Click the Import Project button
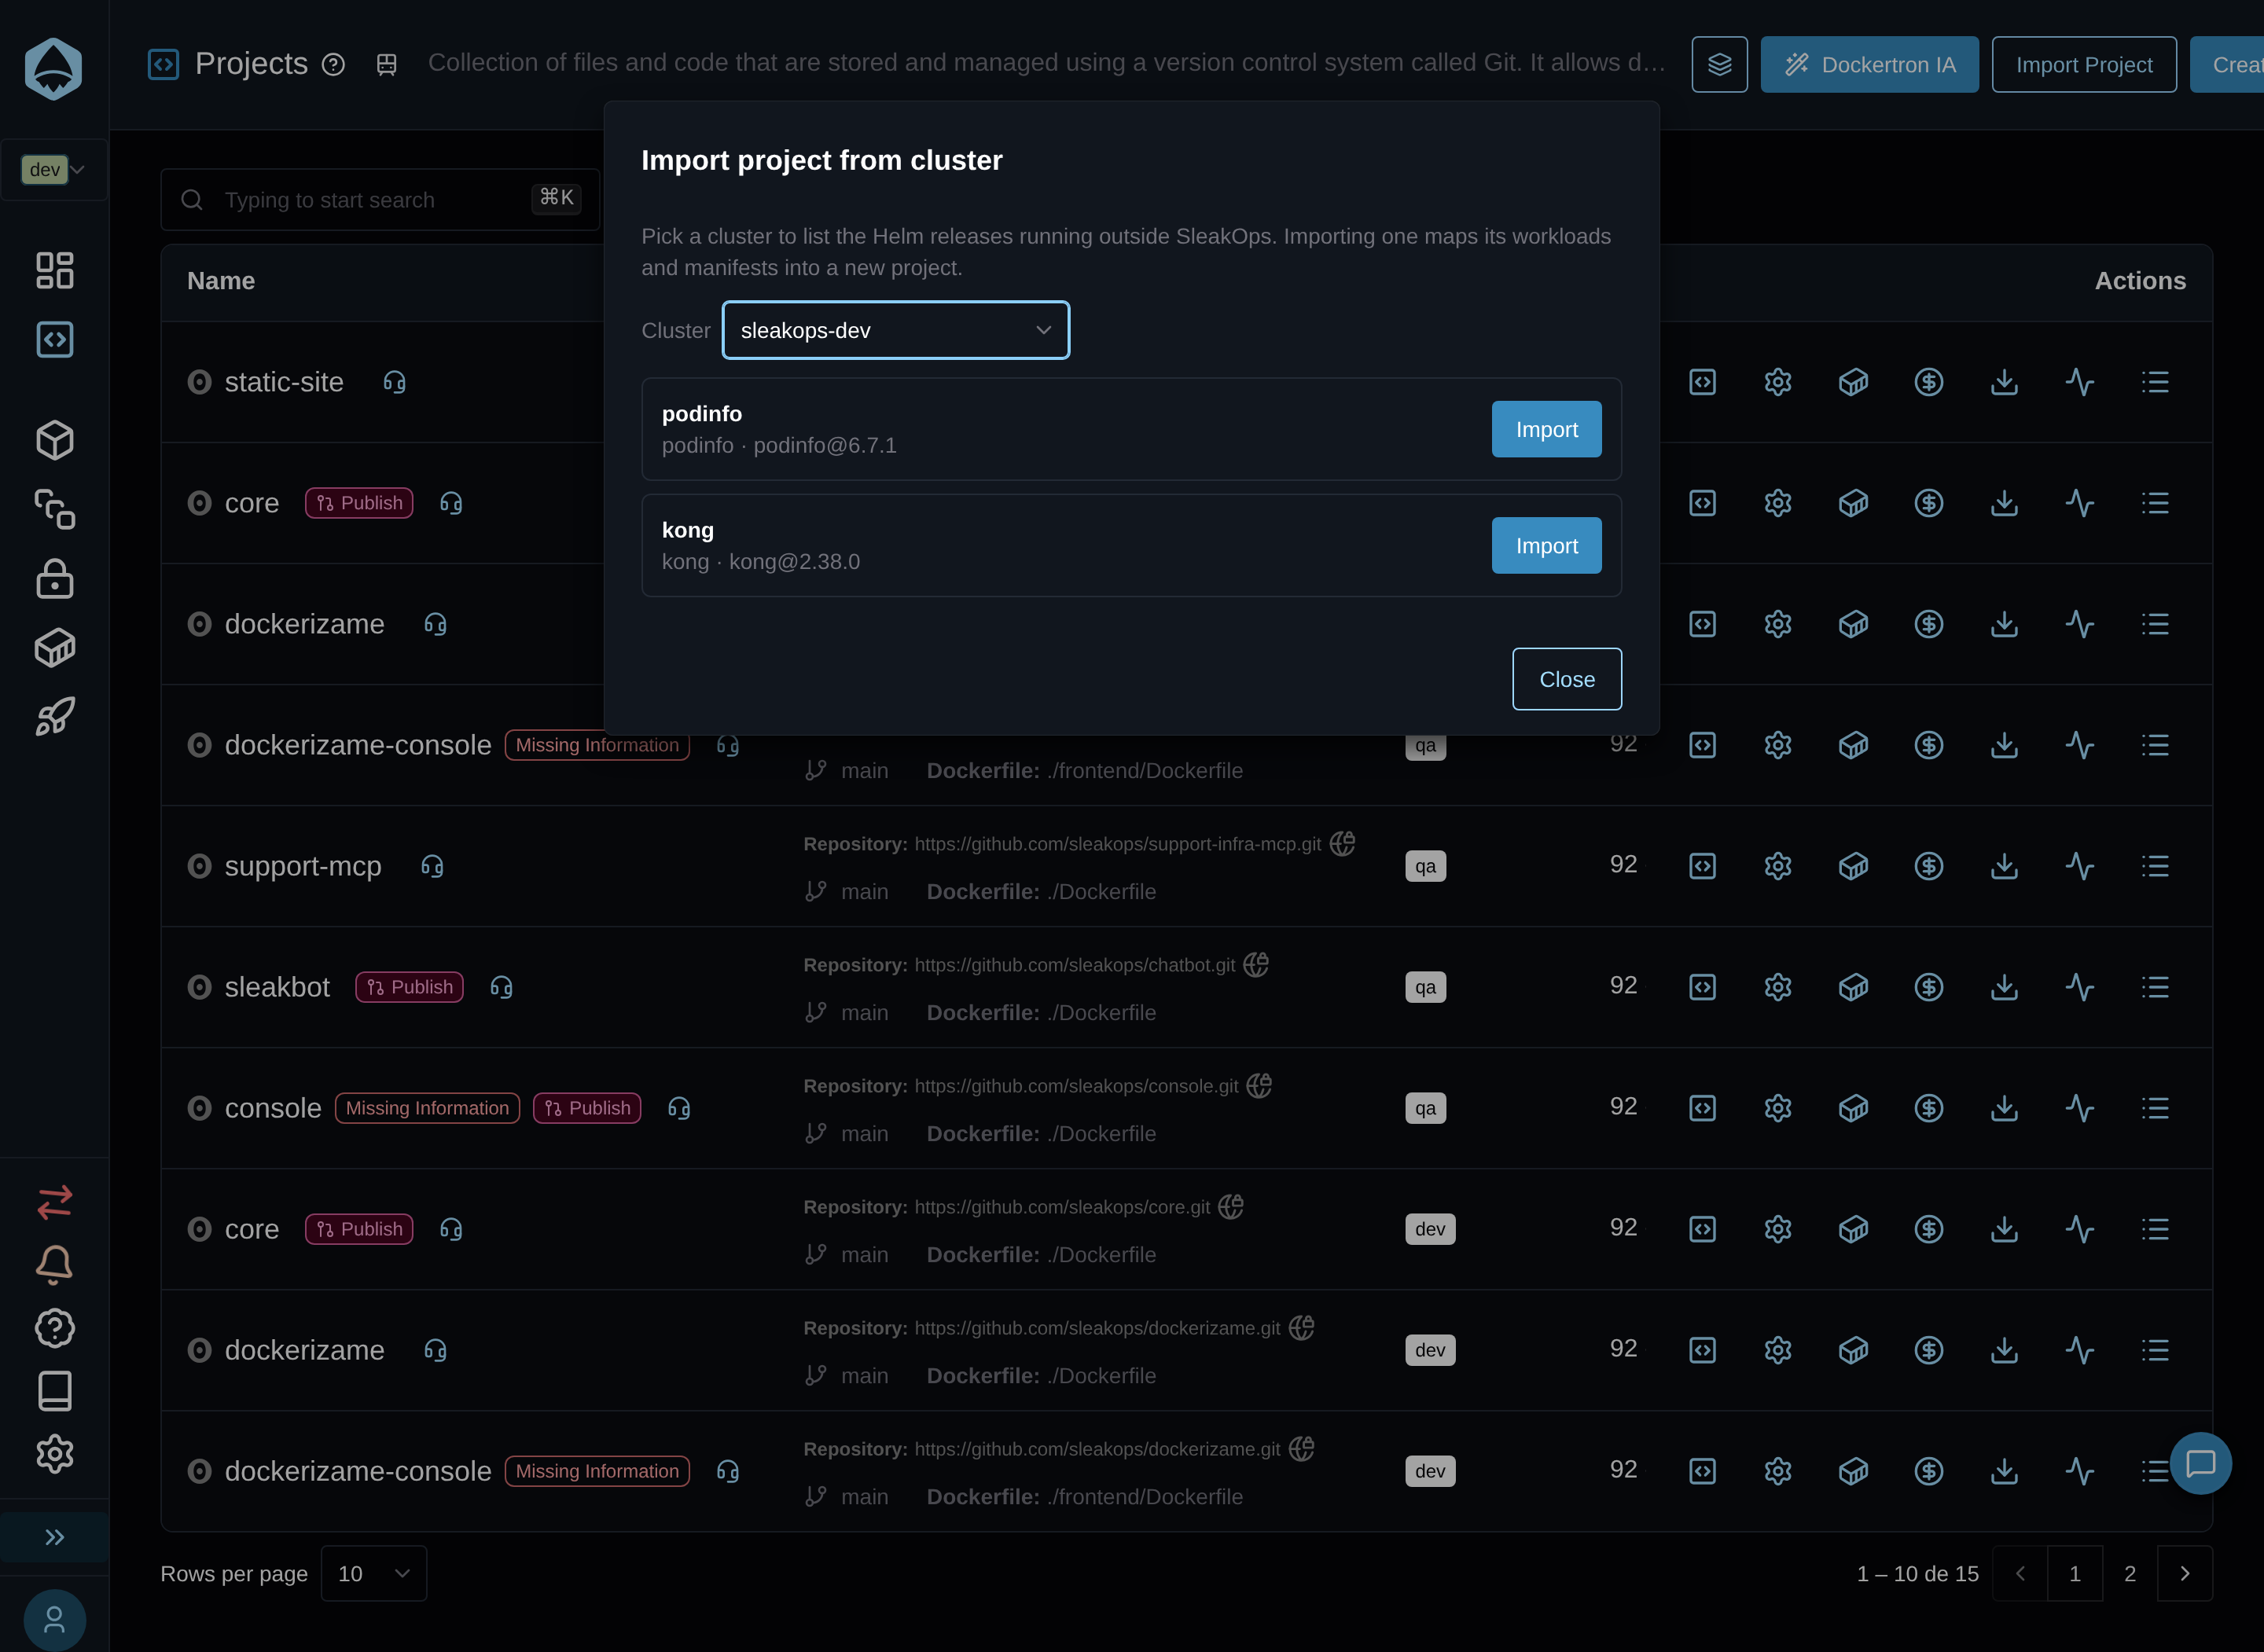Screen dimensions: 2264x1652 pos(2083,65)
